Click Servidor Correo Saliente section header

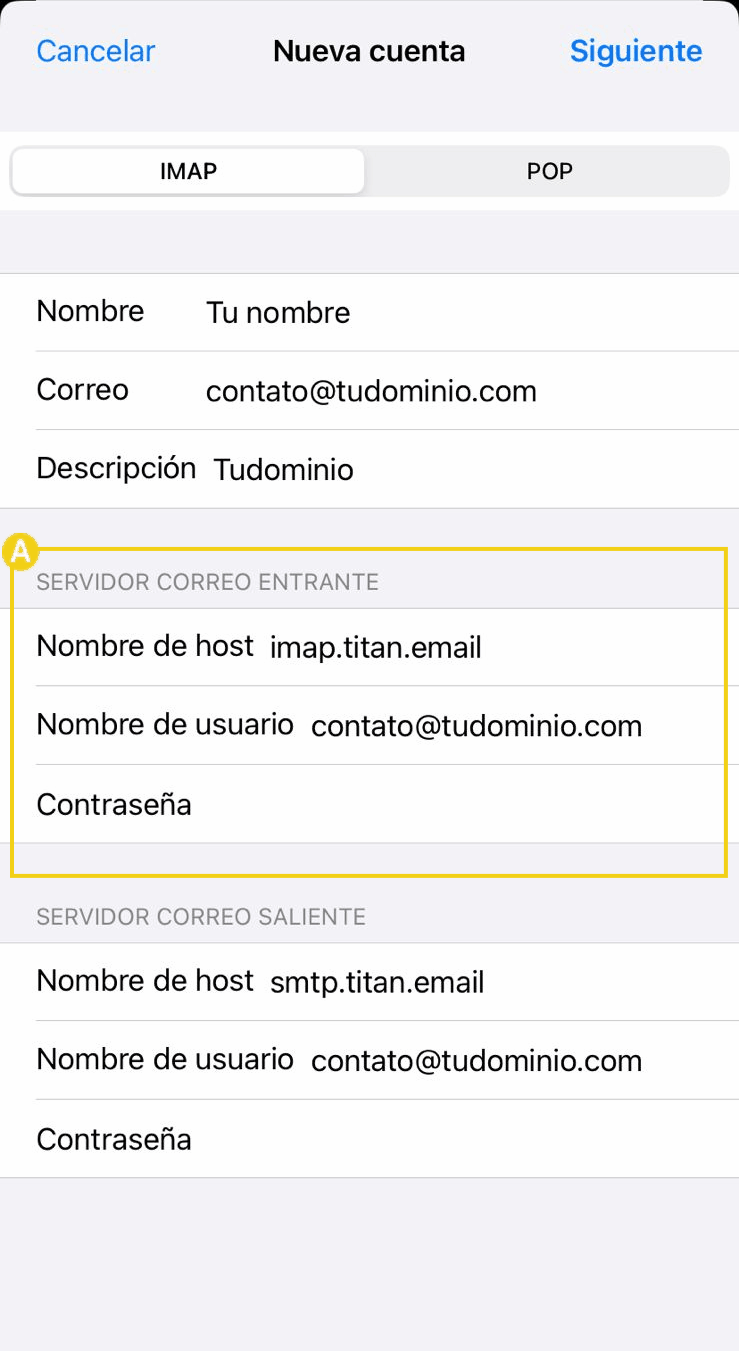[x=201, y=916]
